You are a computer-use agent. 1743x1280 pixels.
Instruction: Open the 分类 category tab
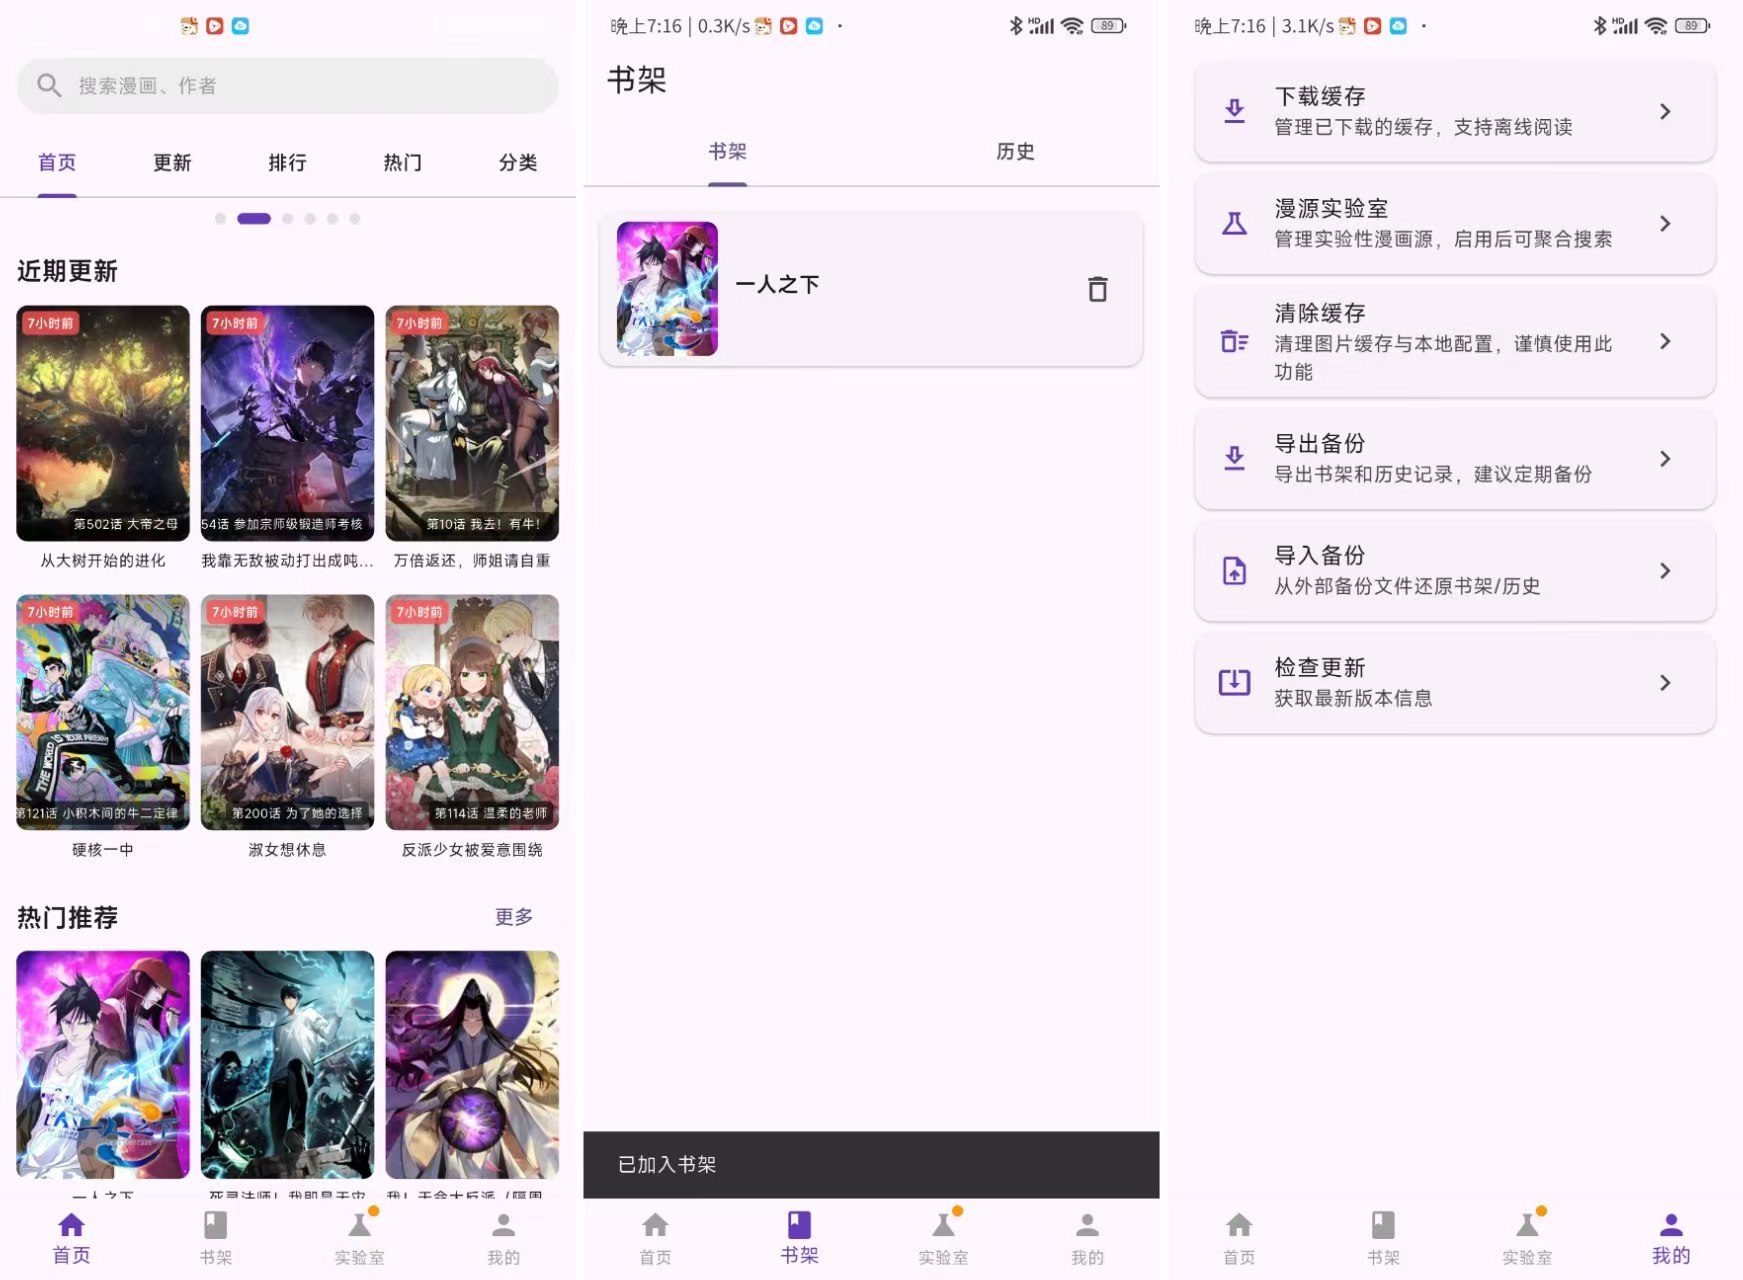coord(517,162)
